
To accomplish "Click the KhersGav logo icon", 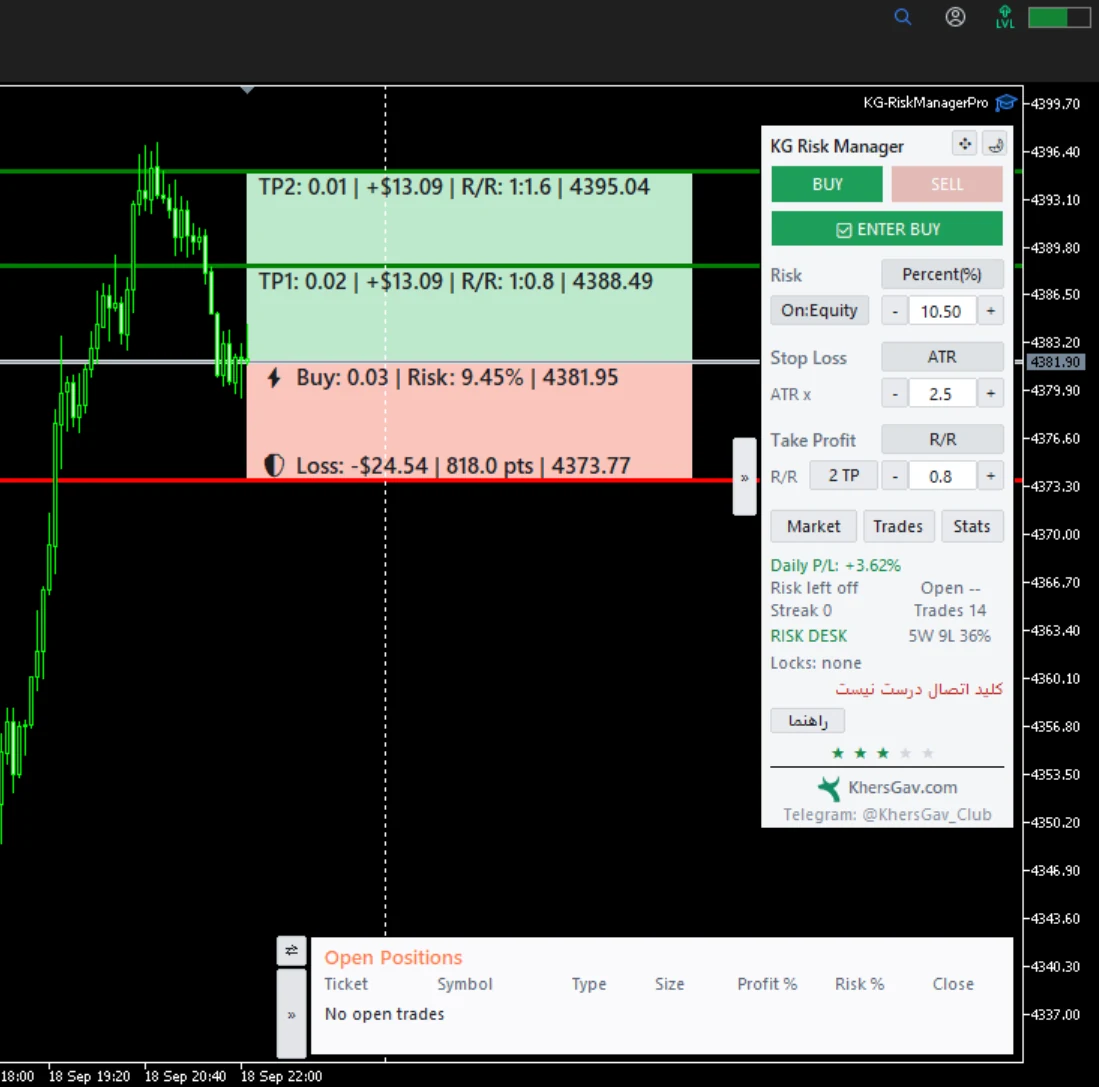I will click(x=828, y=788).
